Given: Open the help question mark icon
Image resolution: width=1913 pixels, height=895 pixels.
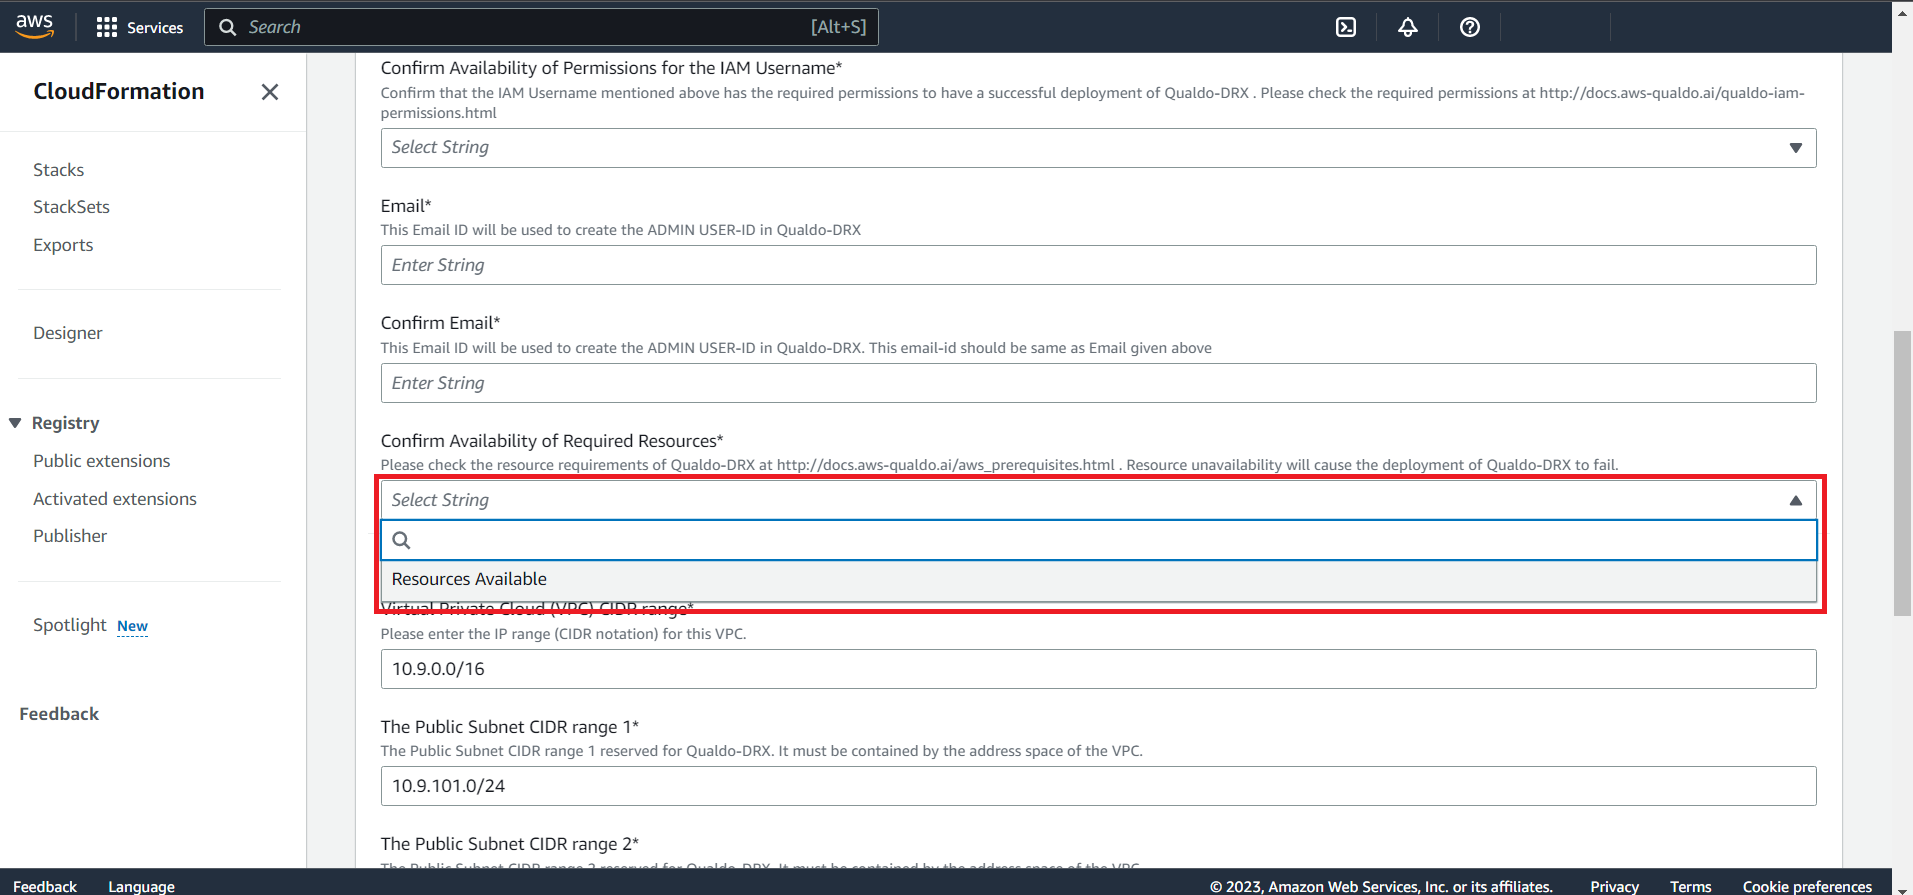Looking at the screenshot, I should pyautogui.click(x=1470, y=27).
